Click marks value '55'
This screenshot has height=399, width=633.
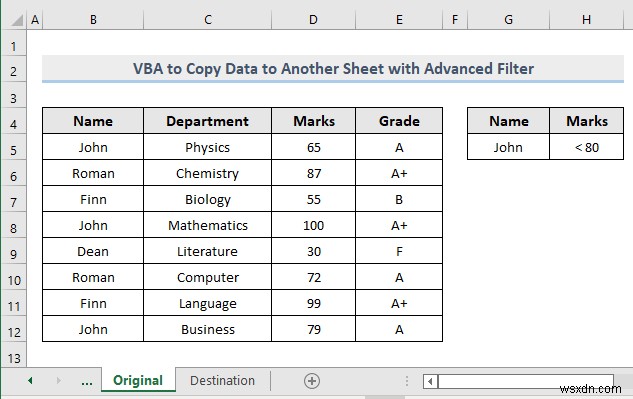(x=314, y=200)
